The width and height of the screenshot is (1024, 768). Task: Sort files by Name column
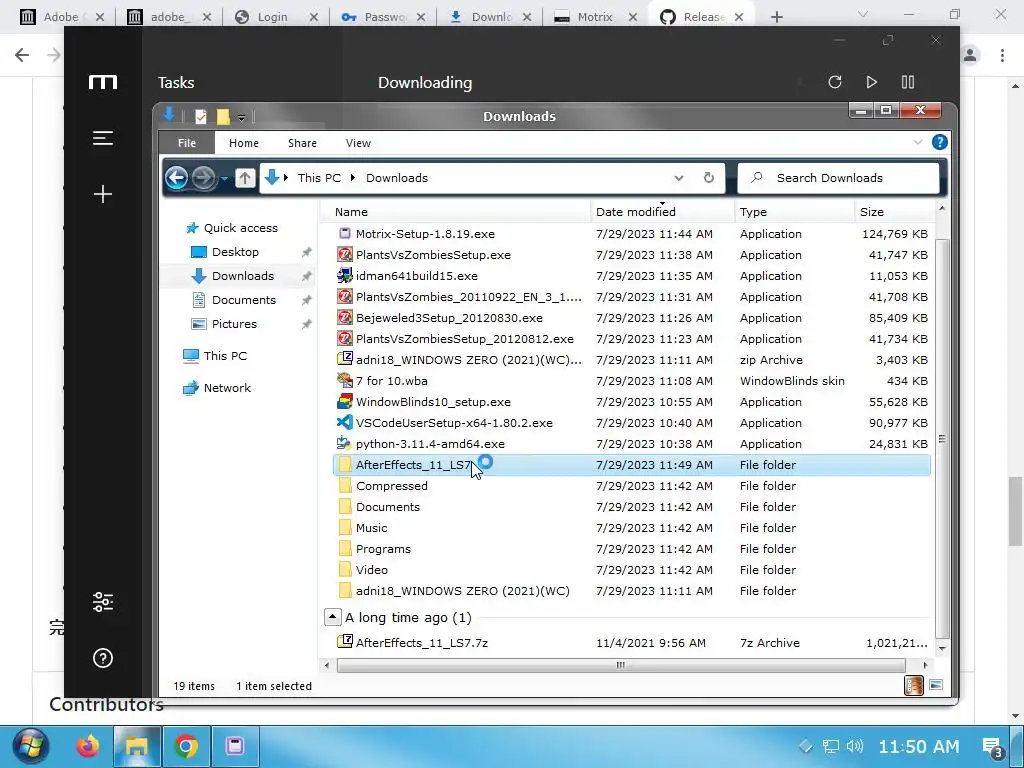[x=456, y=212]
